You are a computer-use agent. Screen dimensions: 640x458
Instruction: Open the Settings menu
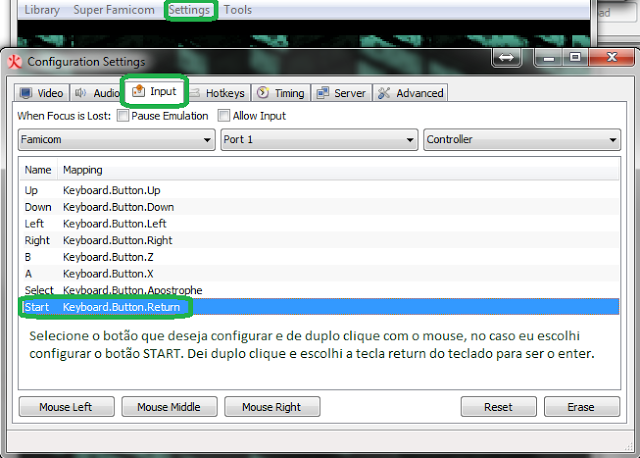coord(189,10)
